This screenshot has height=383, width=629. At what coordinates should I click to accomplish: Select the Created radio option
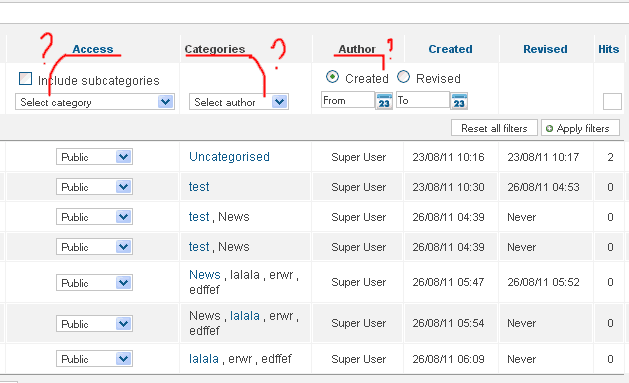coord(332,77)
